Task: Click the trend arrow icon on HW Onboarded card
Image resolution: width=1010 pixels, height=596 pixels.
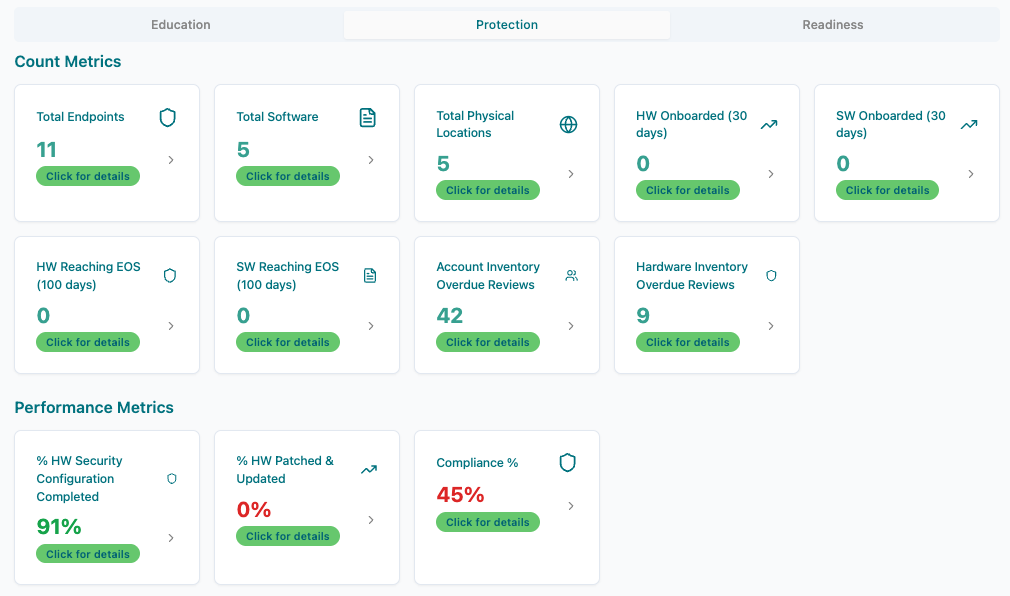Action: pos(768,125)
